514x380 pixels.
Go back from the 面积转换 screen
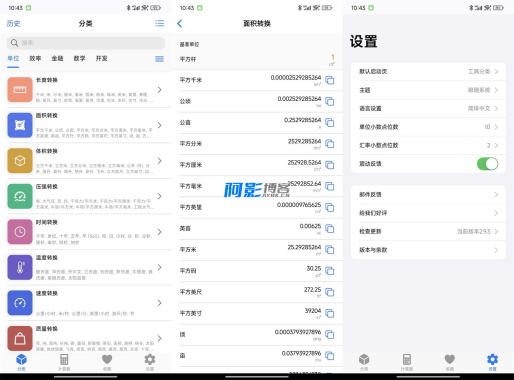point(180,23)
